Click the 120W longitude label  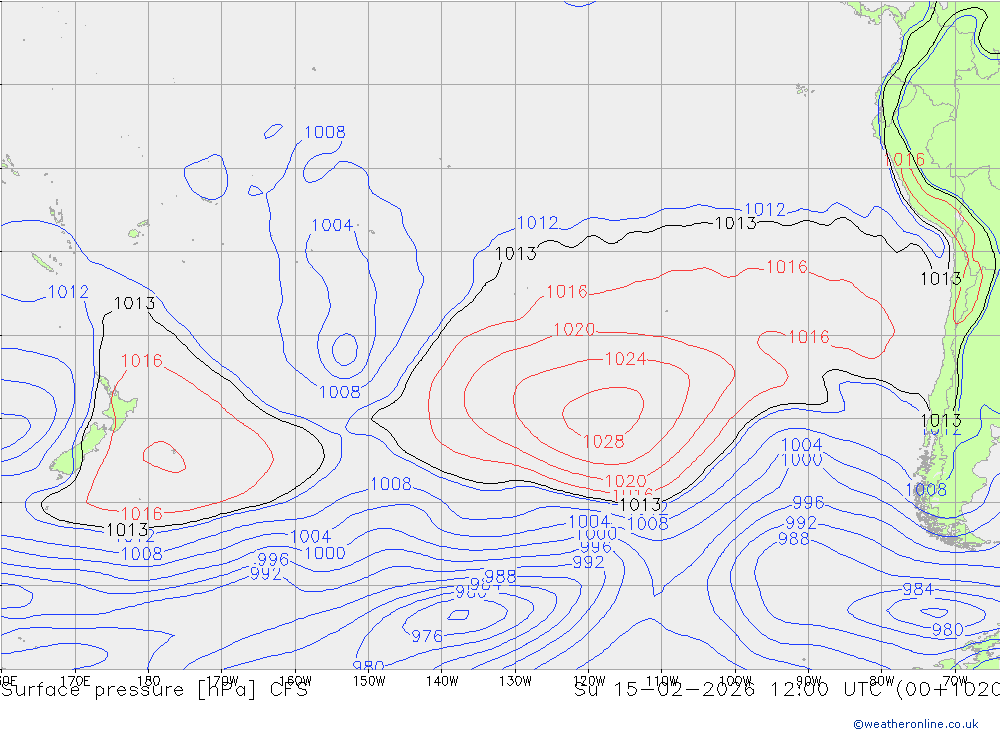coord(589,681)
